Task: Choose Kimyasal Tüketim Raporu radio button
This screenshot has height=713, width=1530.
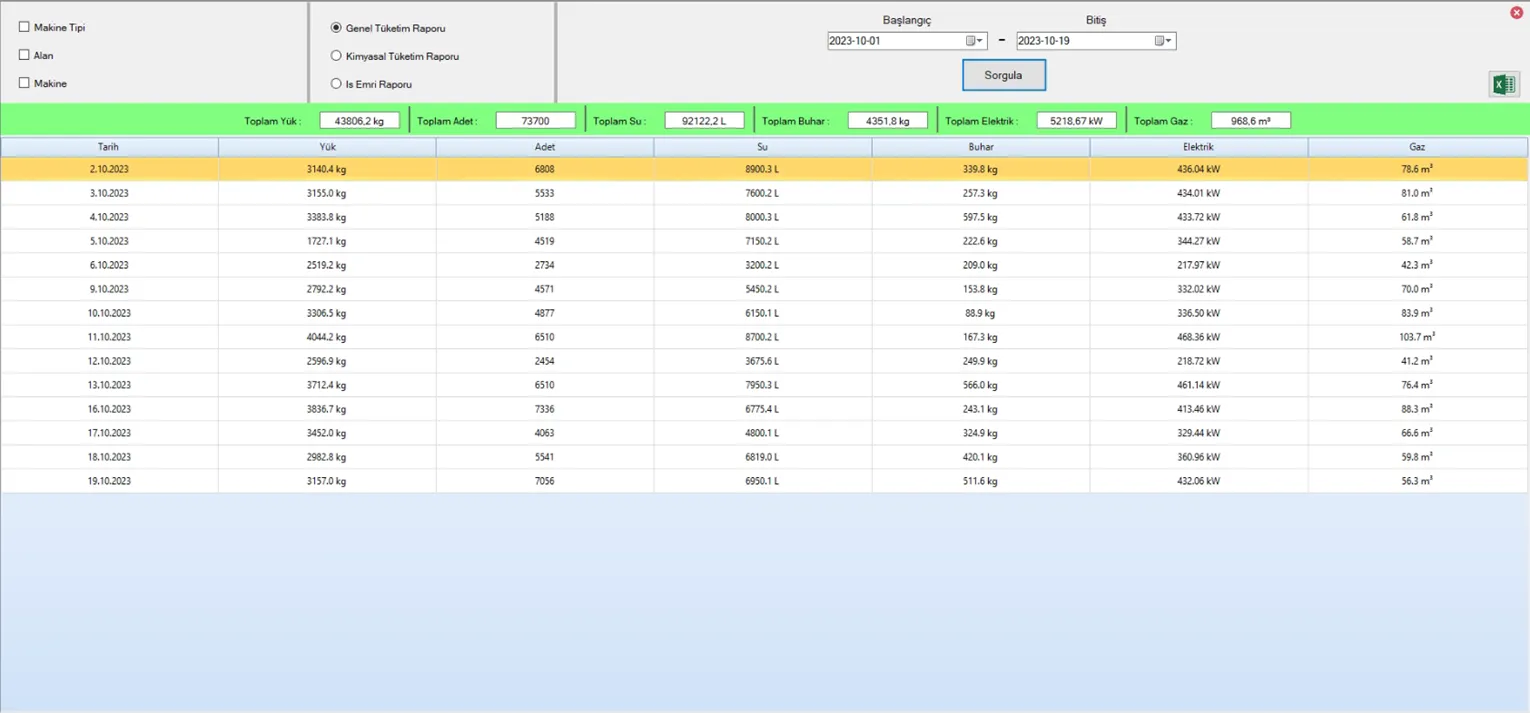Action: click(336, 56)
